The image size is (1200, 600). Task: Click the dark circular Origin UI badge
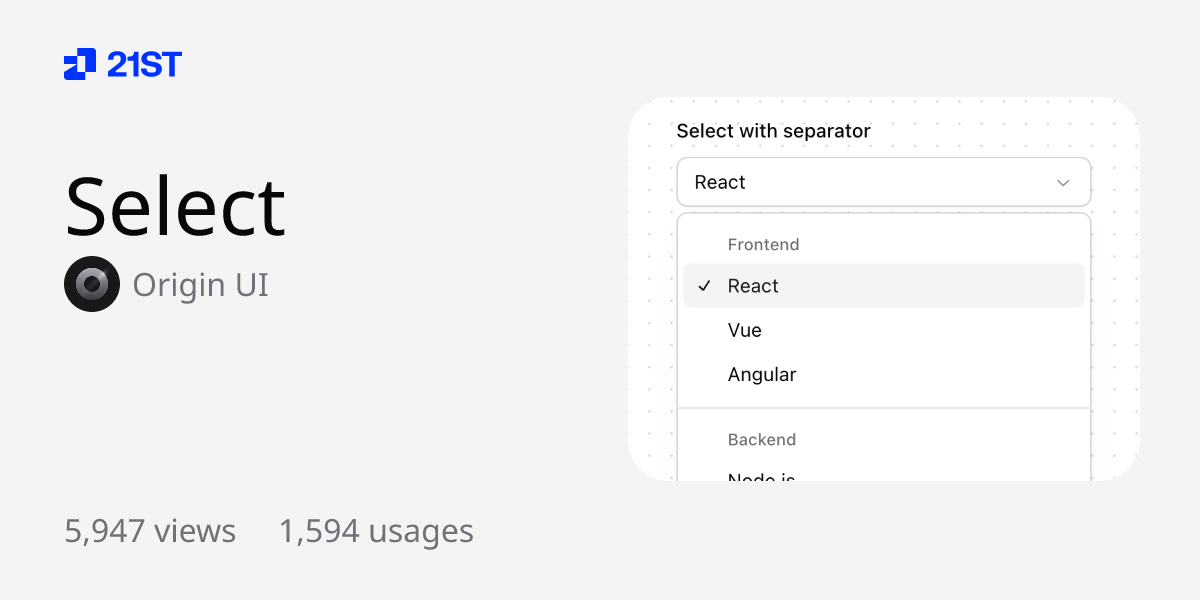pos(92,284)
